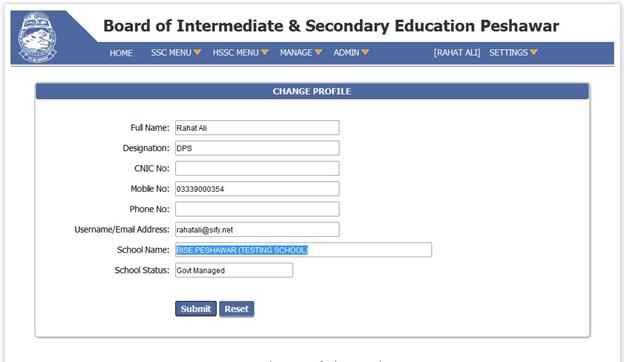Click the [RAHAT ALI] user link
The width and height of the screenshot is (624, 362).
pyautogui.click(x=457, y=53)
